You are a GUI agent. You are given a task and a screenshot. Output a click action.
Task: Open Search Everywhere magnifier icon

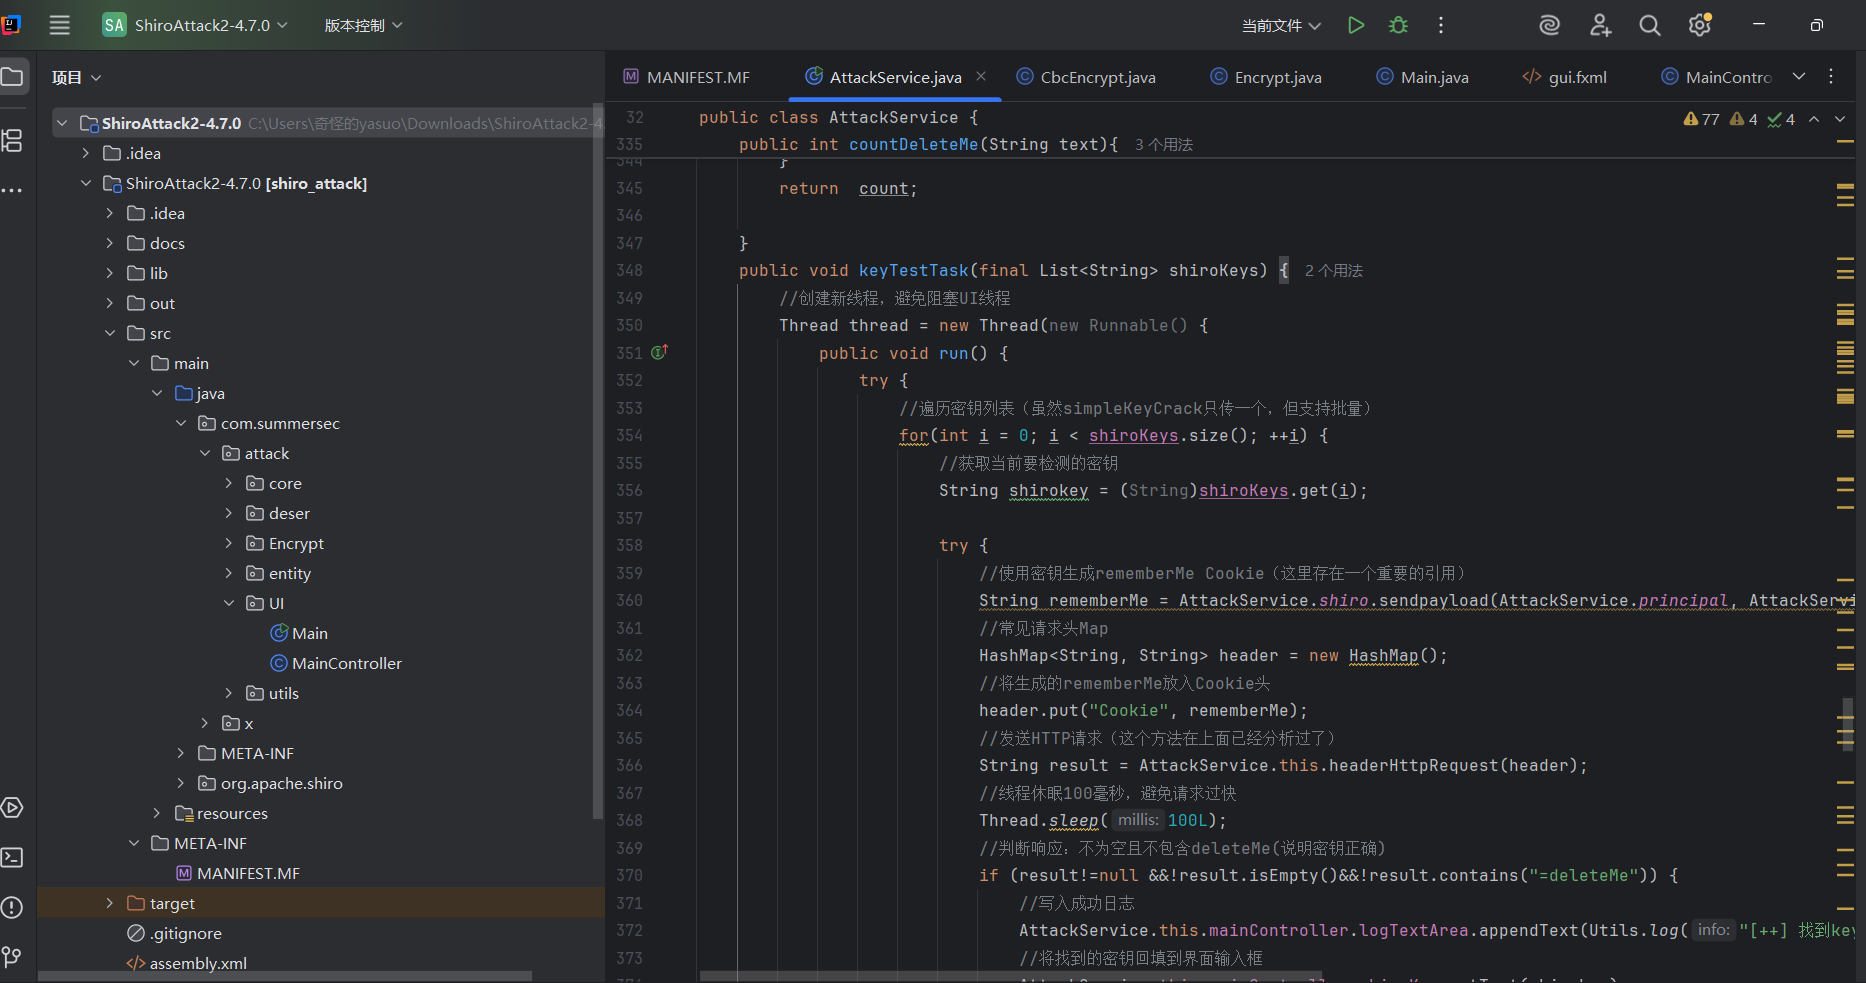pyautogui.click(x=1649, y=25)
